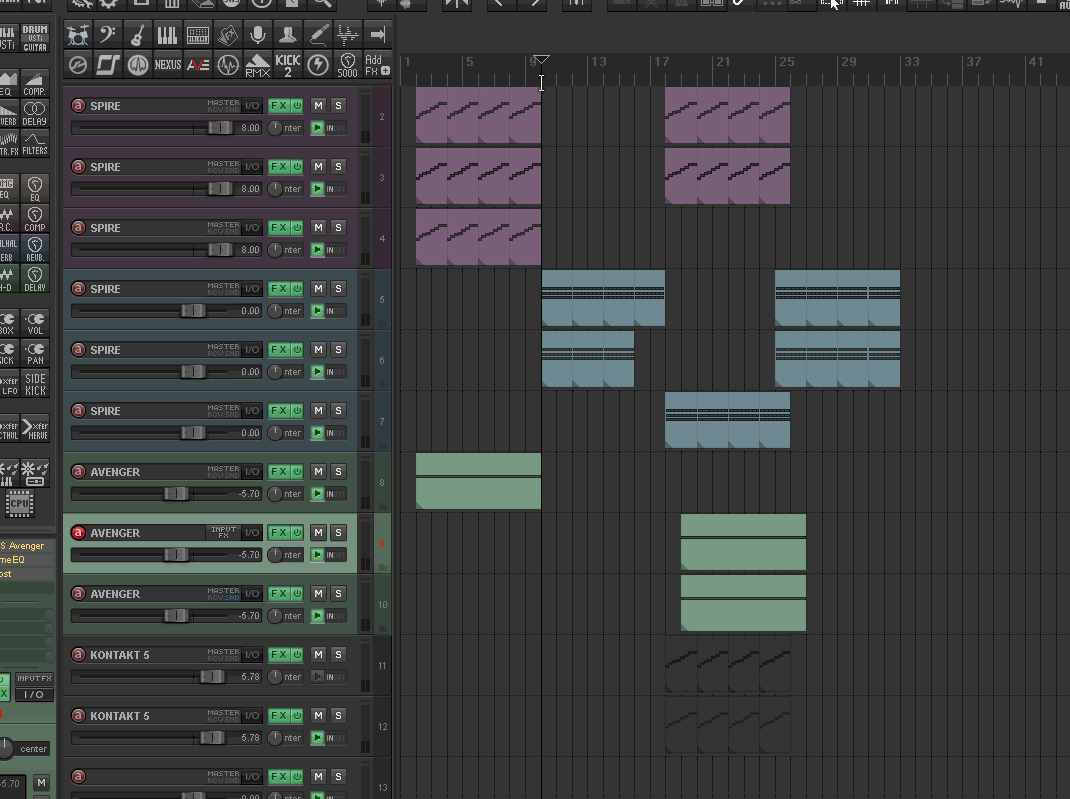Select the green MIDI item on track 8
Viewport: 1070px width, 799px height.
[x=478, y=481]
